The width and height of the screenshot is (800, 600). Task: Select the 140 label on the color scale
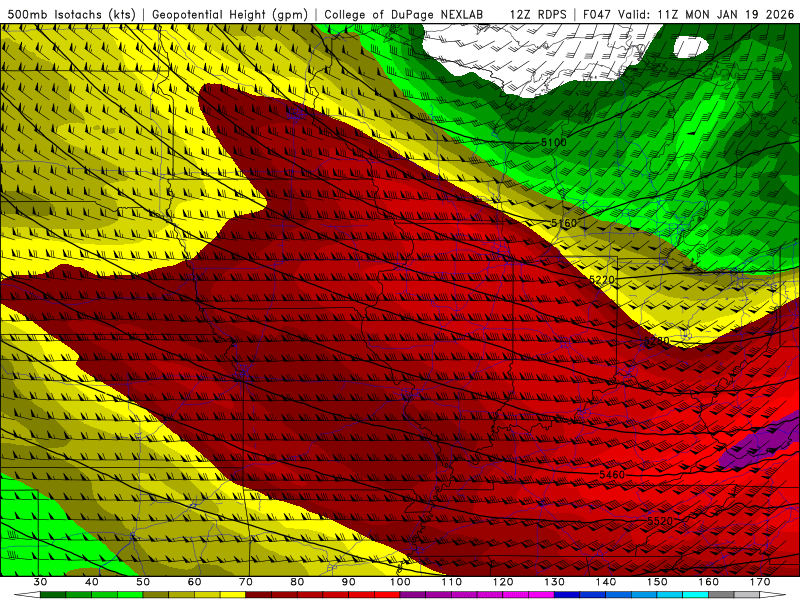pyautogui.click(x=606, y=582)
